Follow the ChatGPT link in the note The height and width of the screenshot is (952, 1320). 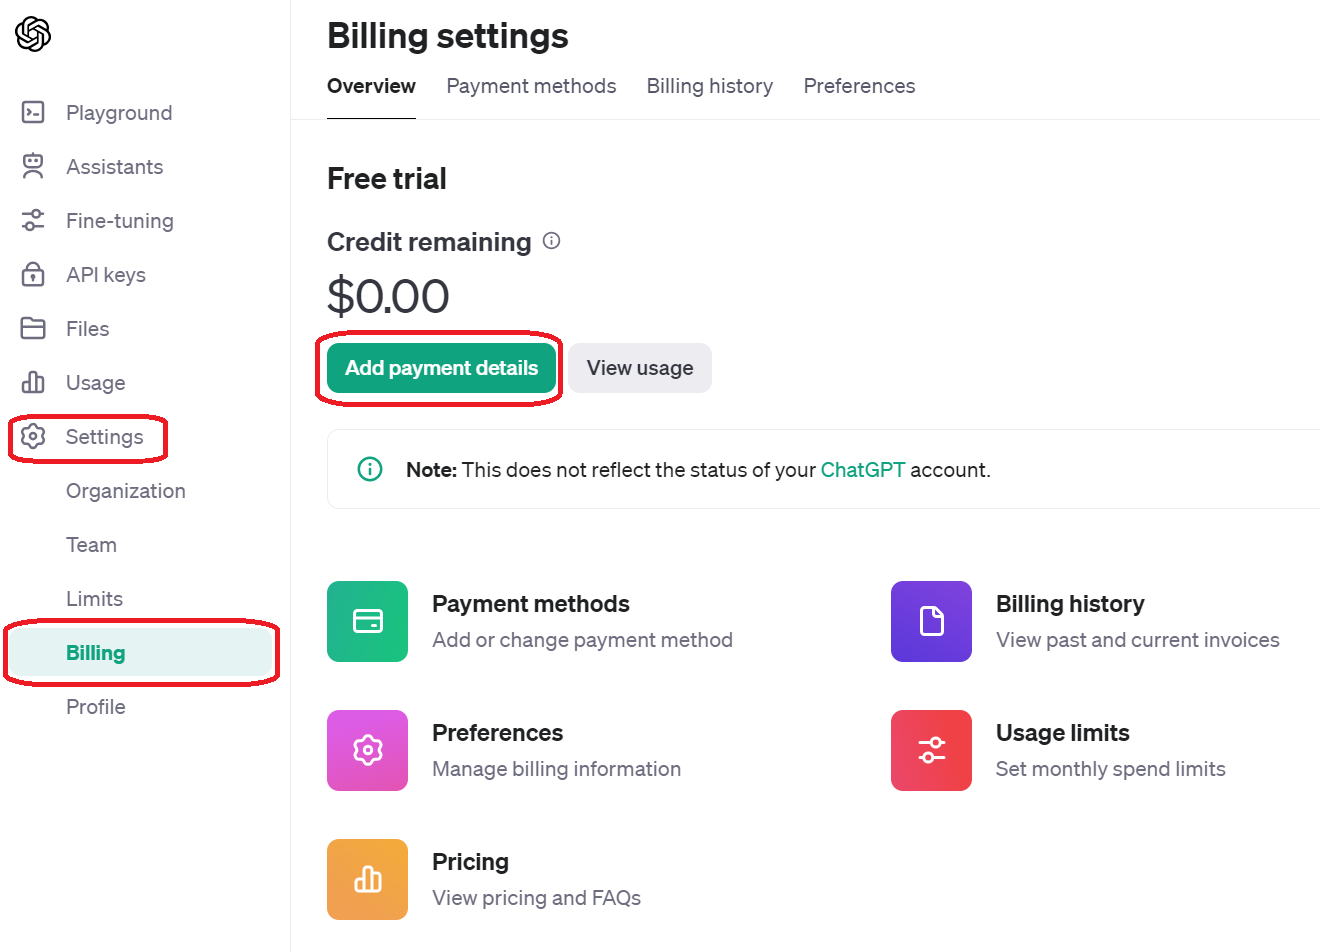[x=863, y=470]
